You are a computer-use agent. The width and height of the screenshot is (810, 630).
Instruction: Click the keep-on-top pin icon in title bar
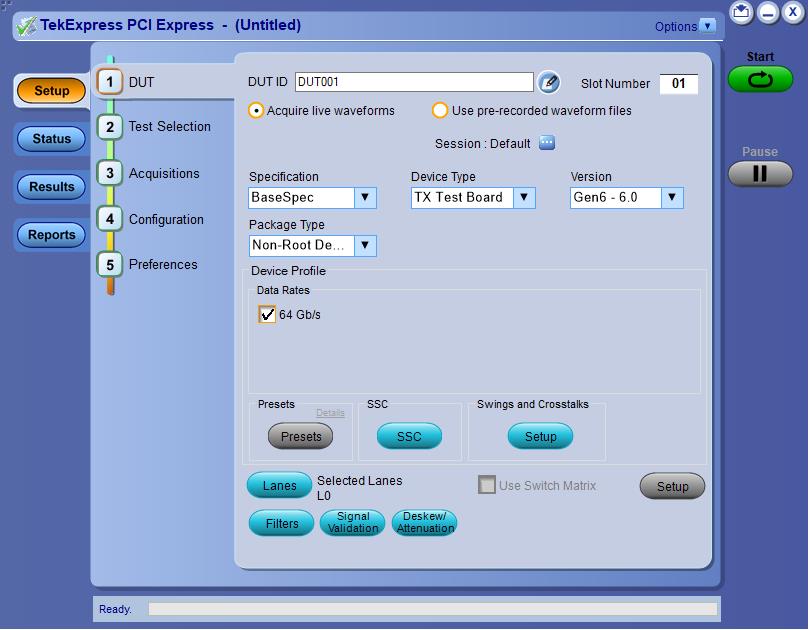tap(741, 13)
